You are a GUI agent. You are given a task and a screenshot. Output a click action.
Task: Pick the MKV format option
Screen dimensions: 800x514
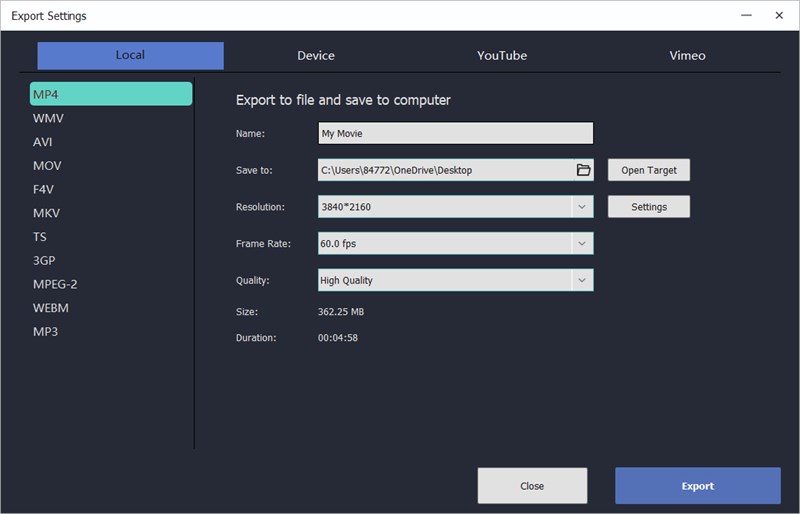coord(46,213)
